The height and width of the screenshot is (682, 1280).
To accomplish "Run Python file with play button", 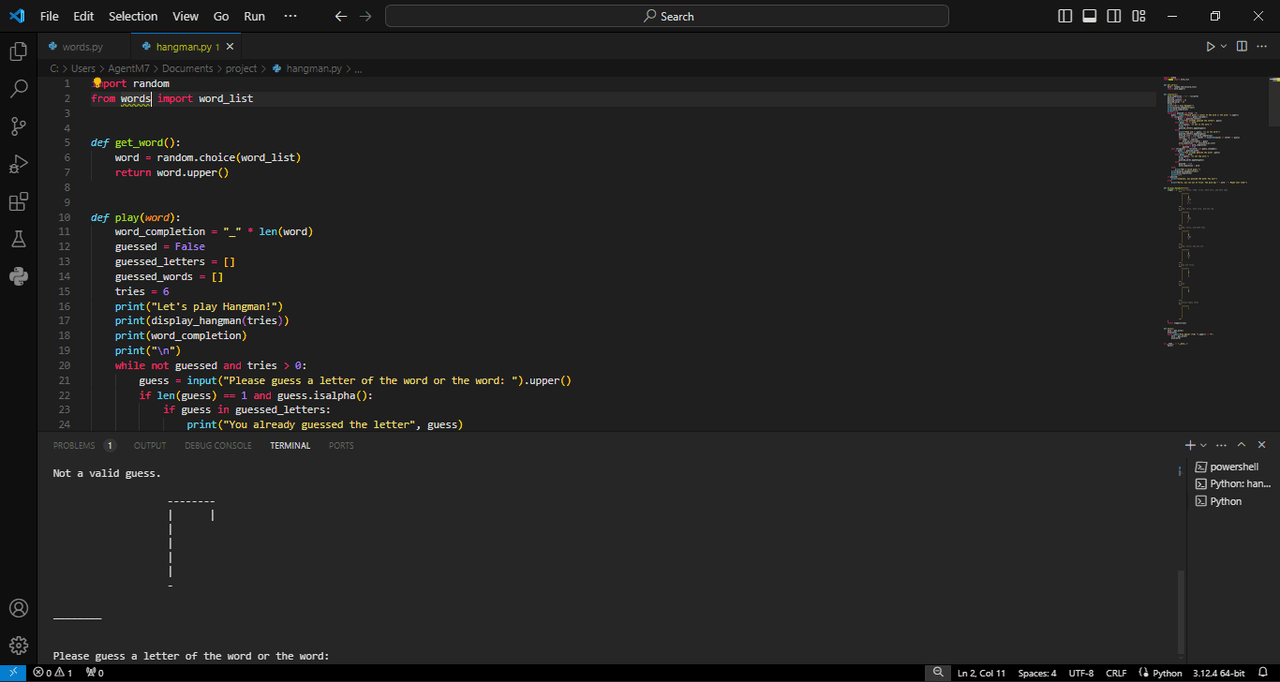I will point(1210,46).
